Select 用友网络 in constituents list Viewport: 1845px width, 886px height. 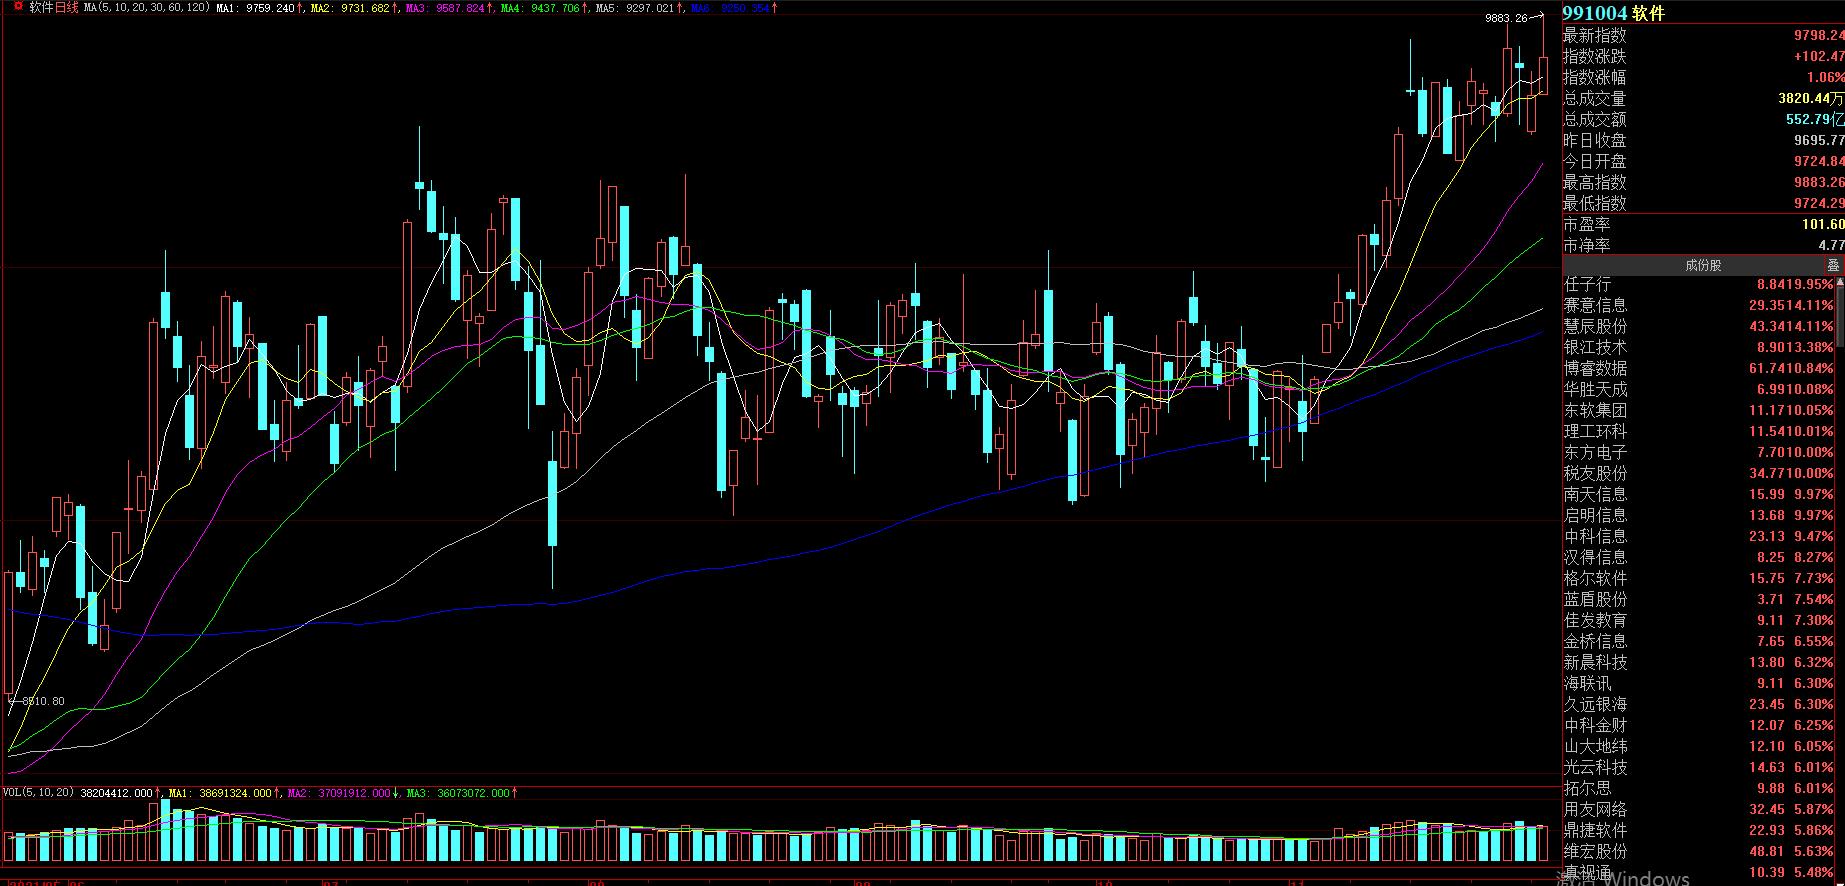pos(1595,810)
